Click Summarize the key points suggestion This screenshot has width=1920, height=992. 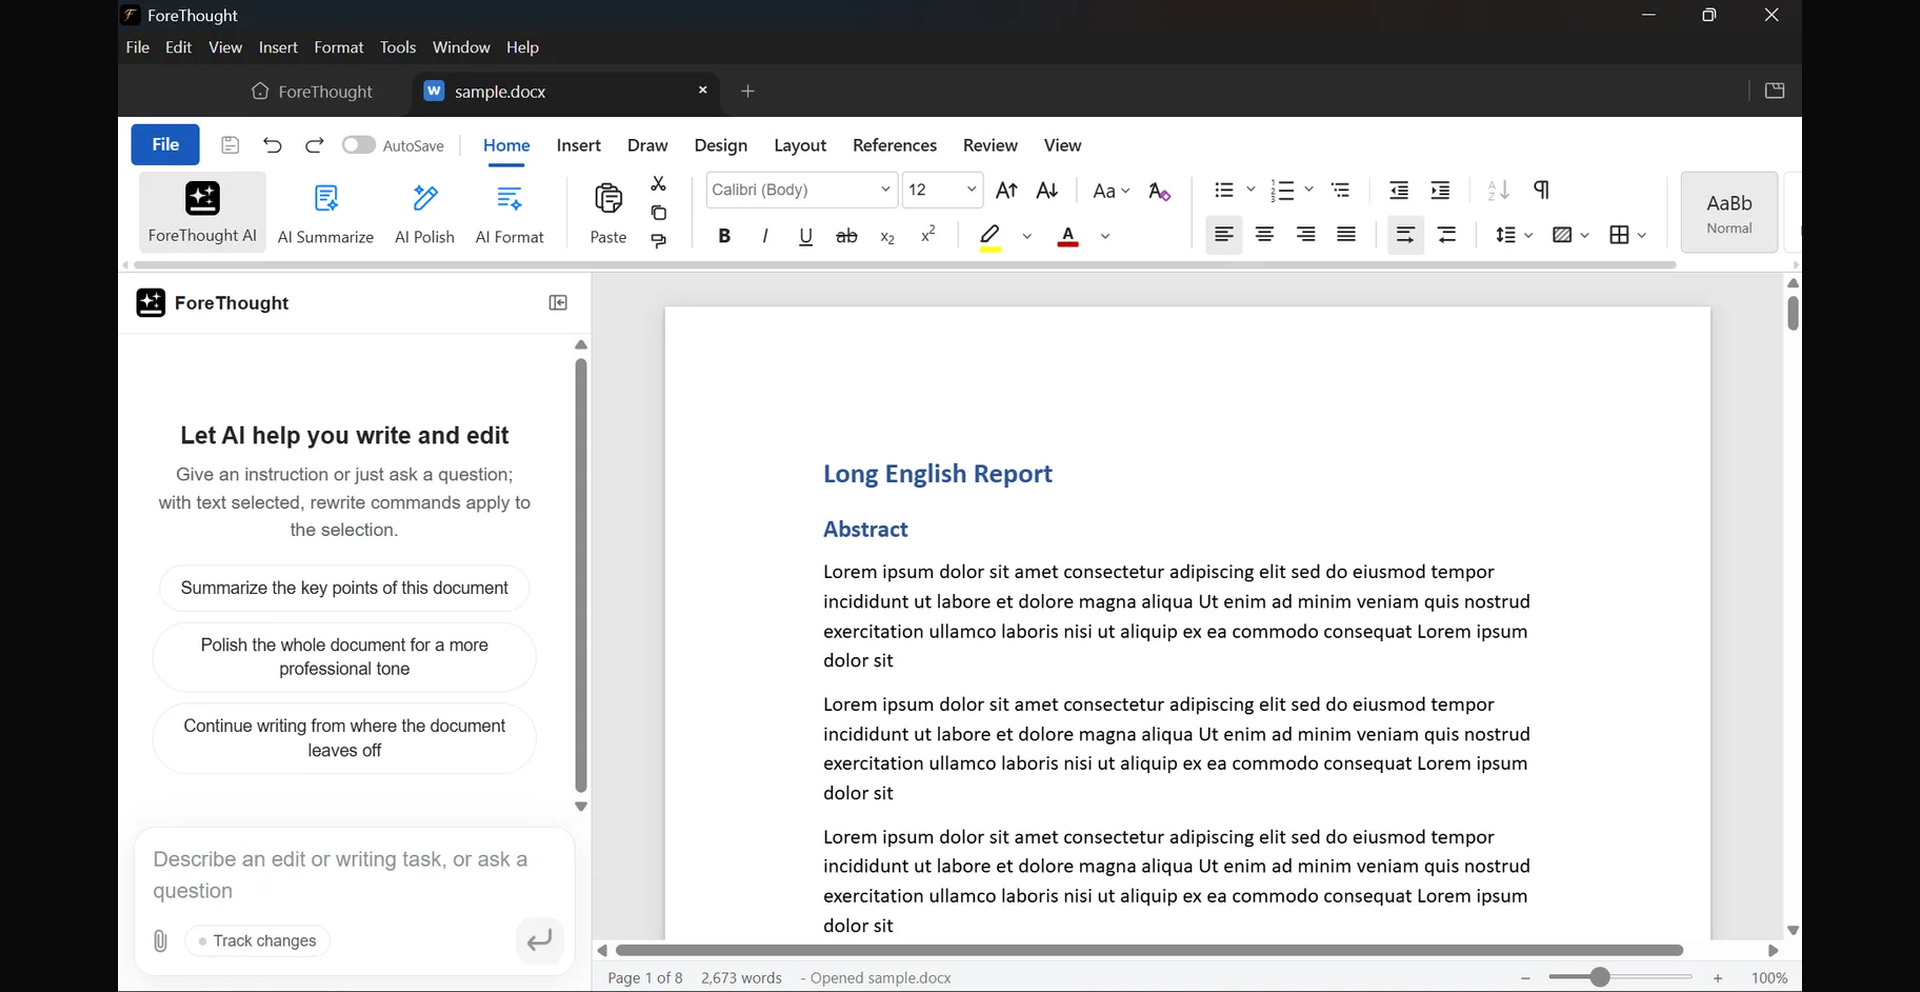(344, 588)
